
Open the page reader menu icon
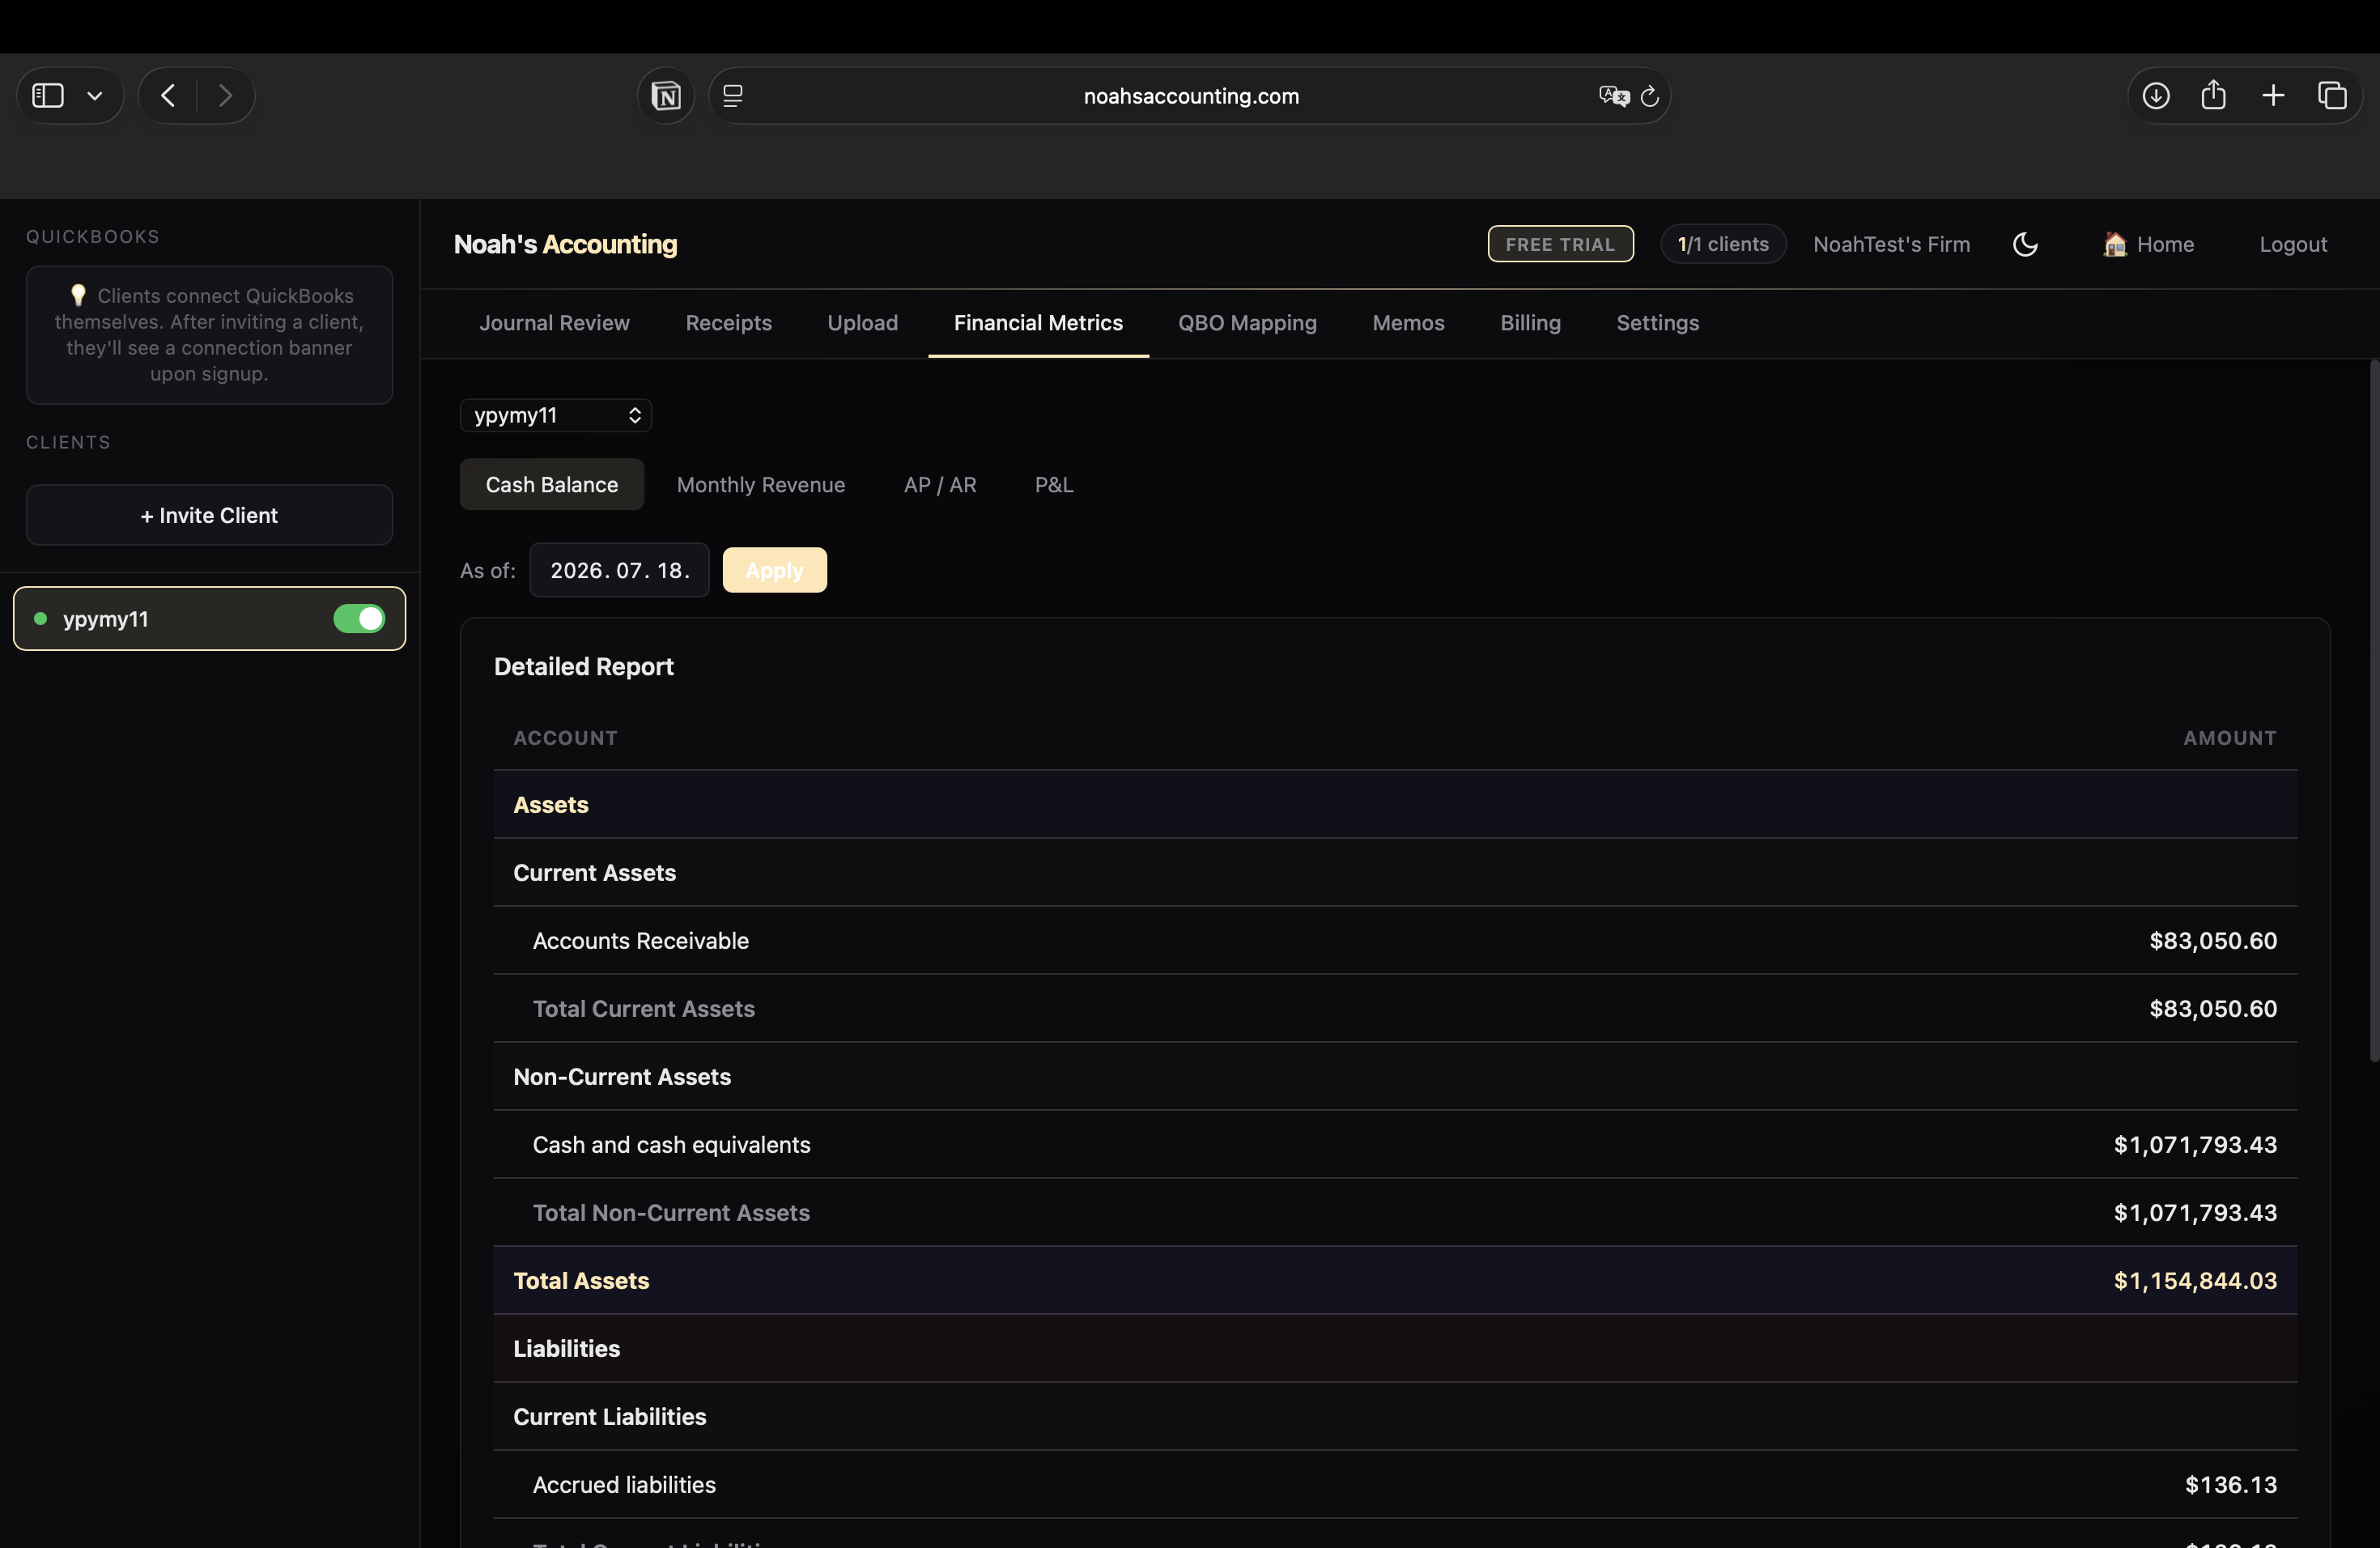coord(733,95)
